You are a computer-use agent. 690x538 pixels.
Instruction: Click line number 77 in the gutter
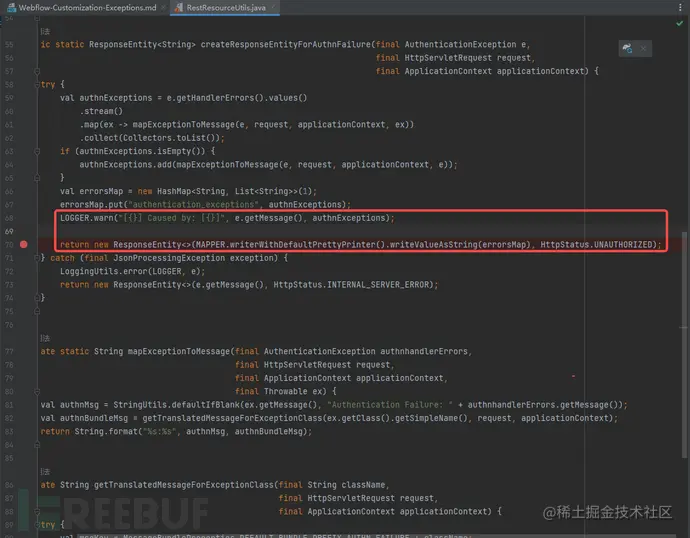(9, 351)
